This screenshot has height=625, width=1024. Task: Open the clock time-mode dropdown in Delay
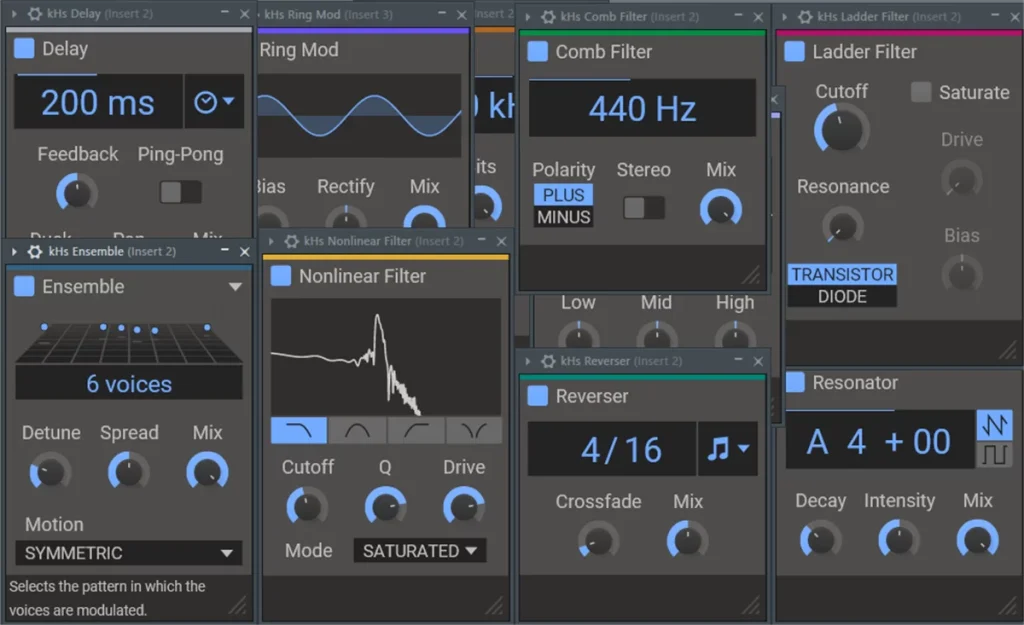click(x=214, y=102)
